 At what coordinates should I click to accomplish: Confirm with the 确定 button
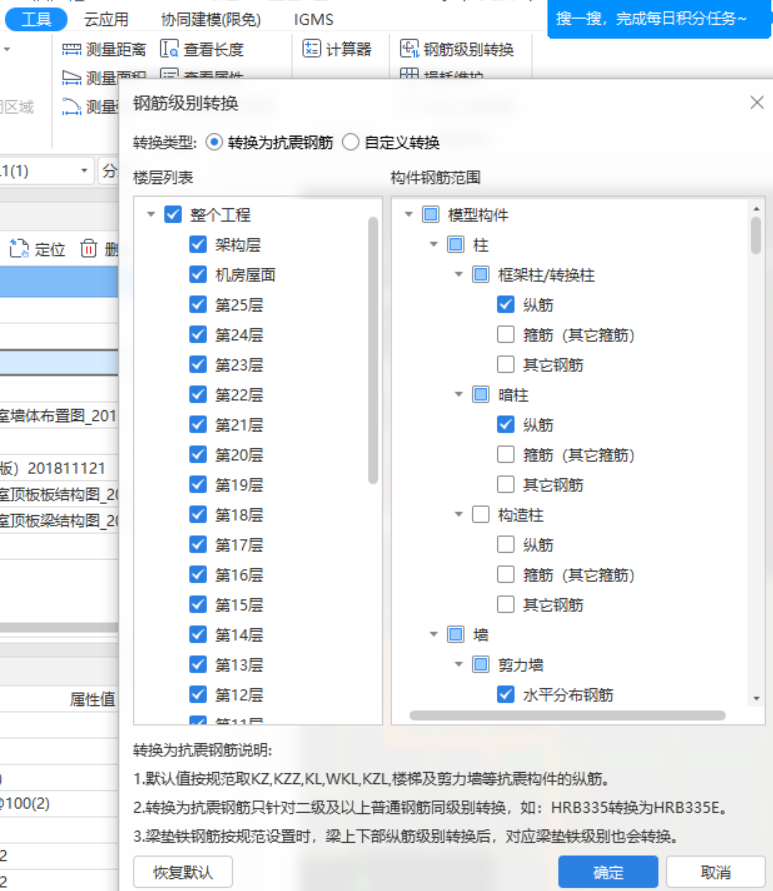tap(608, 872)
